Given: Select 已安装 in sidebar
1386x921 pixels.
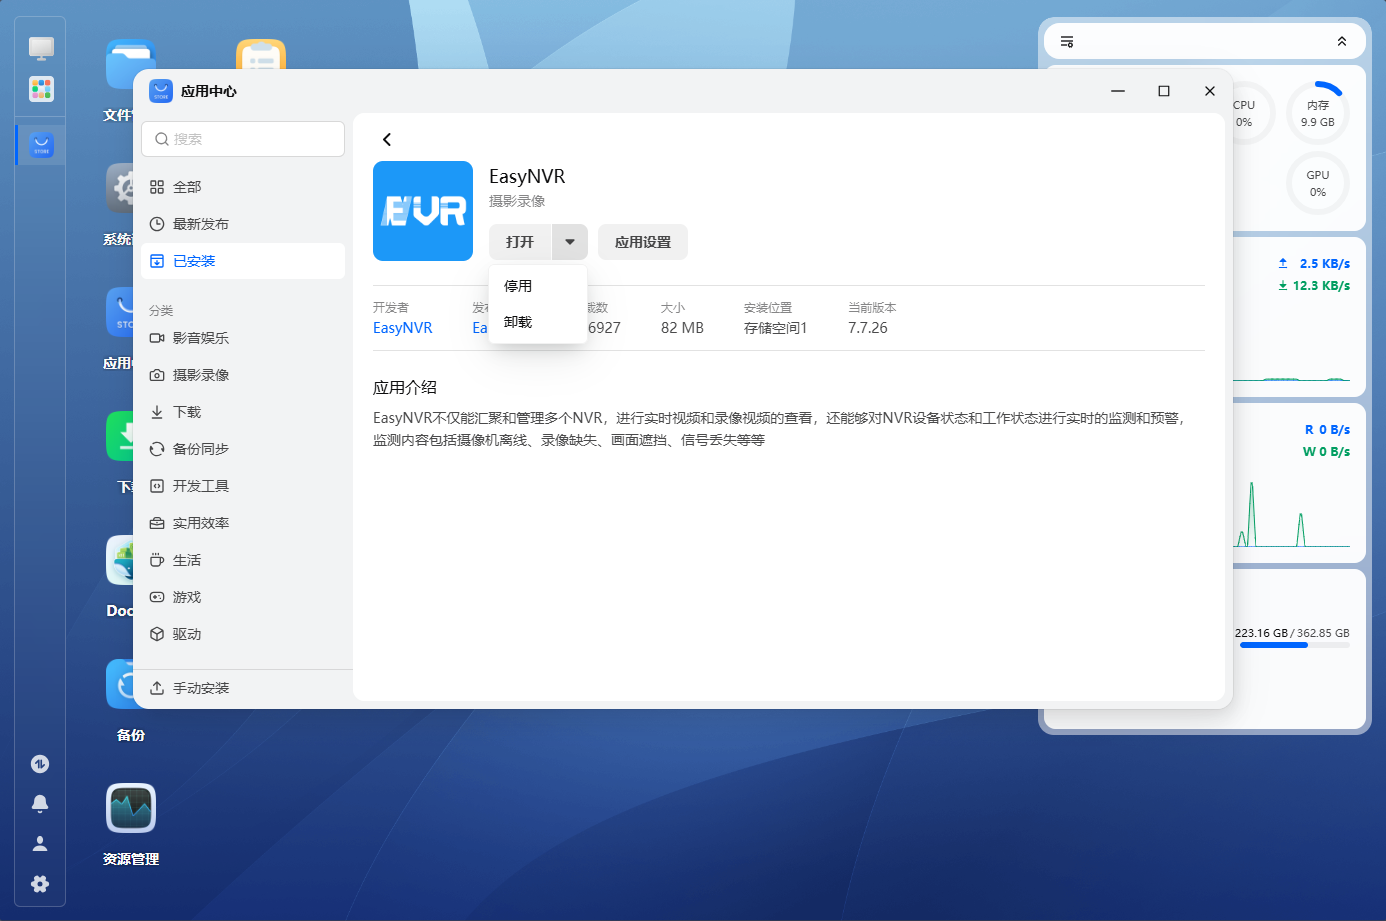Looking at the screenshot, I should coord(243,261).
